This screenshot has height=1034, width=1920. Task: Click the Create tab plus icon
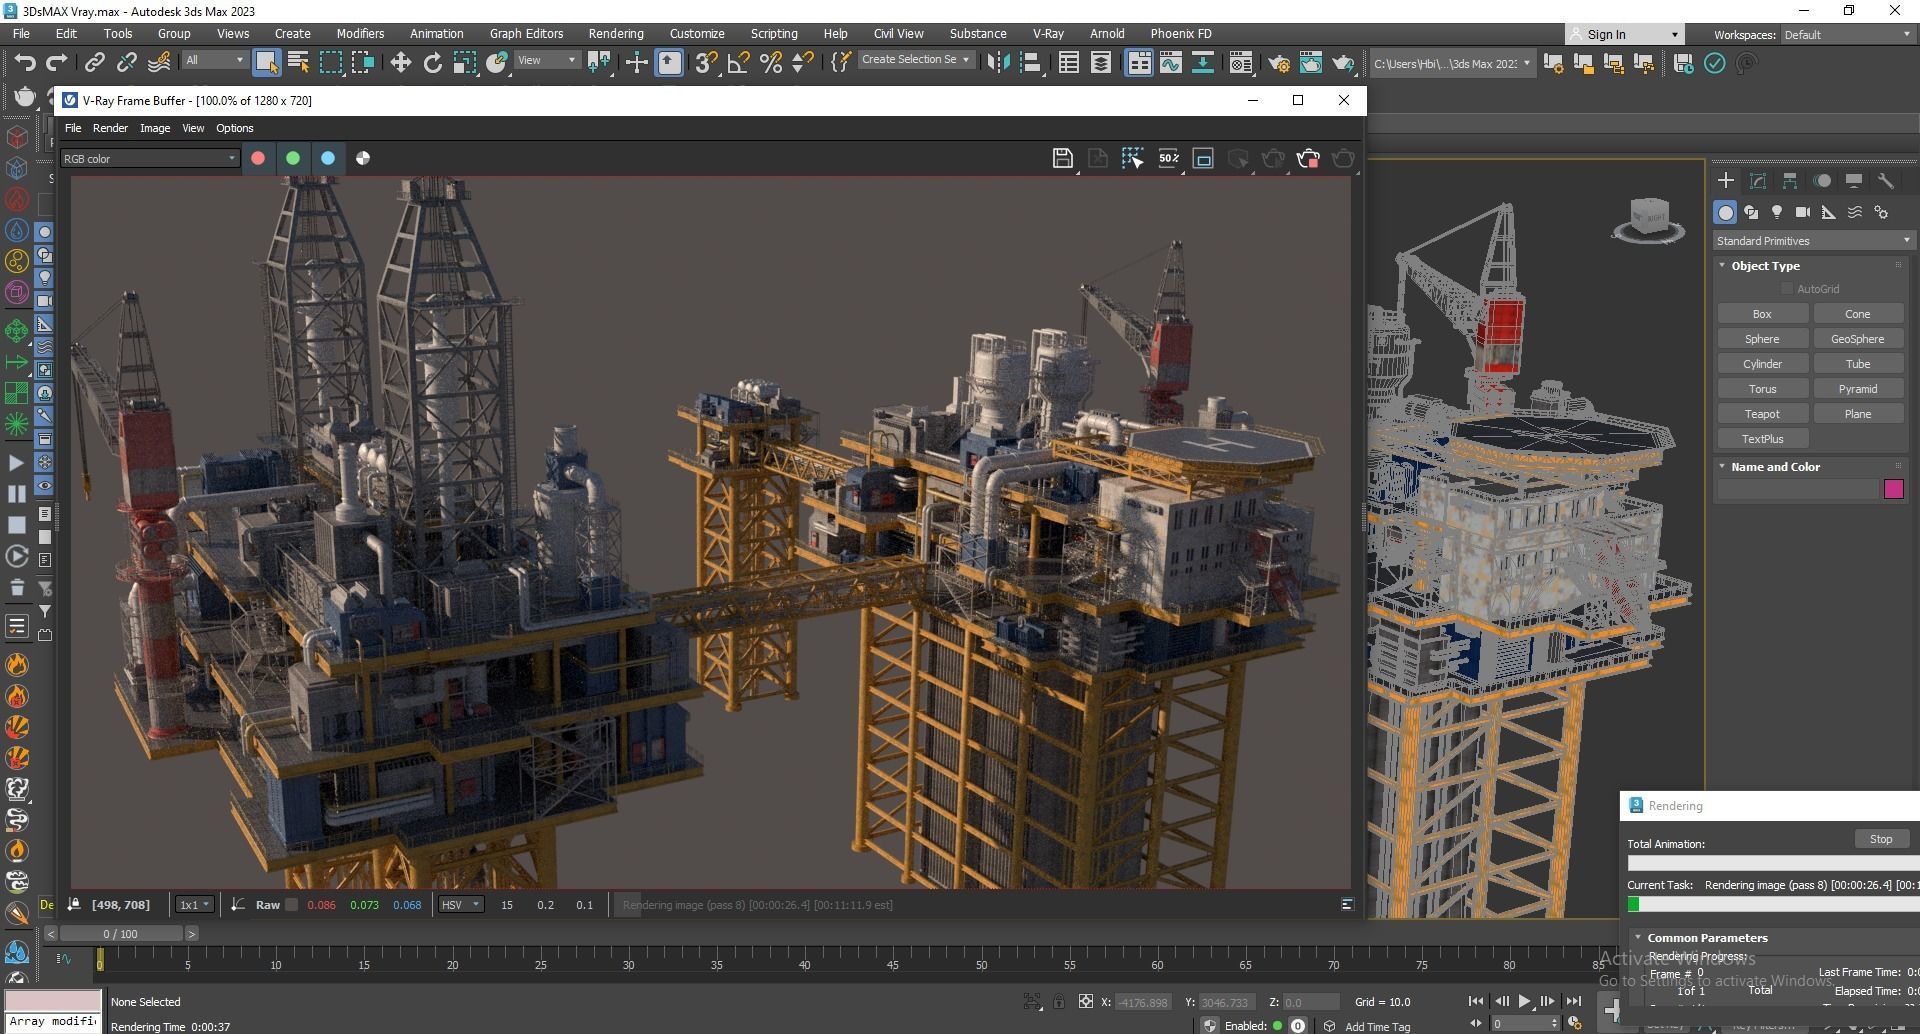(1725, 181)
